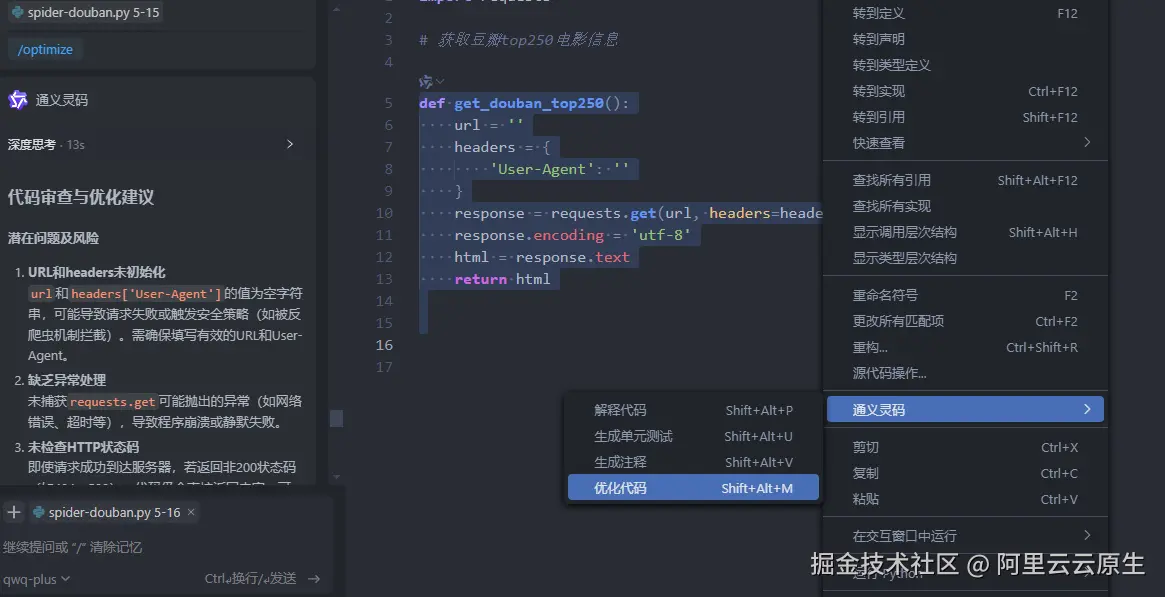Click the editor scrollbar thumb
The height and width of the screenshot is (597, 1165).
click(x=337, y=418)
